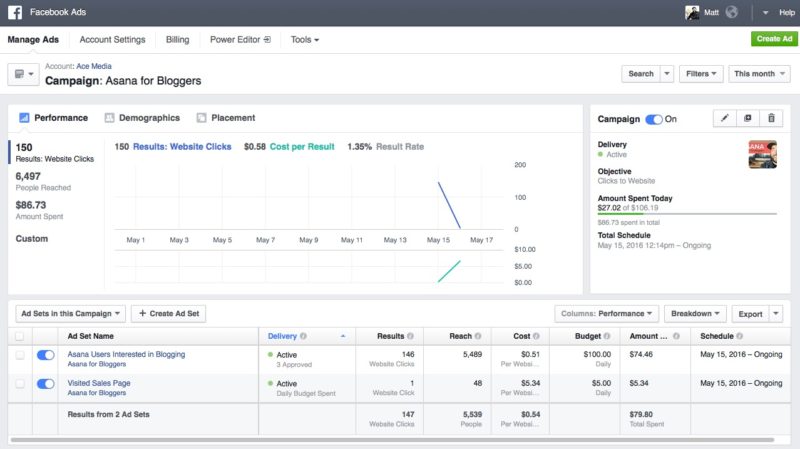The width and height of the screenshot is (800, 449).
Task: Click info icon beside Budget column
Action: tap(607, 336)
